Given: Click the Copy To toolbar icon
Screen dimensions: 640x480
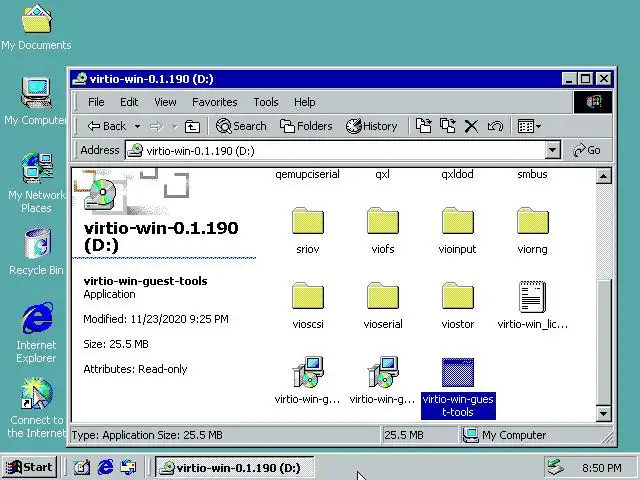Looking at the screenshot, I should [447, 126].
